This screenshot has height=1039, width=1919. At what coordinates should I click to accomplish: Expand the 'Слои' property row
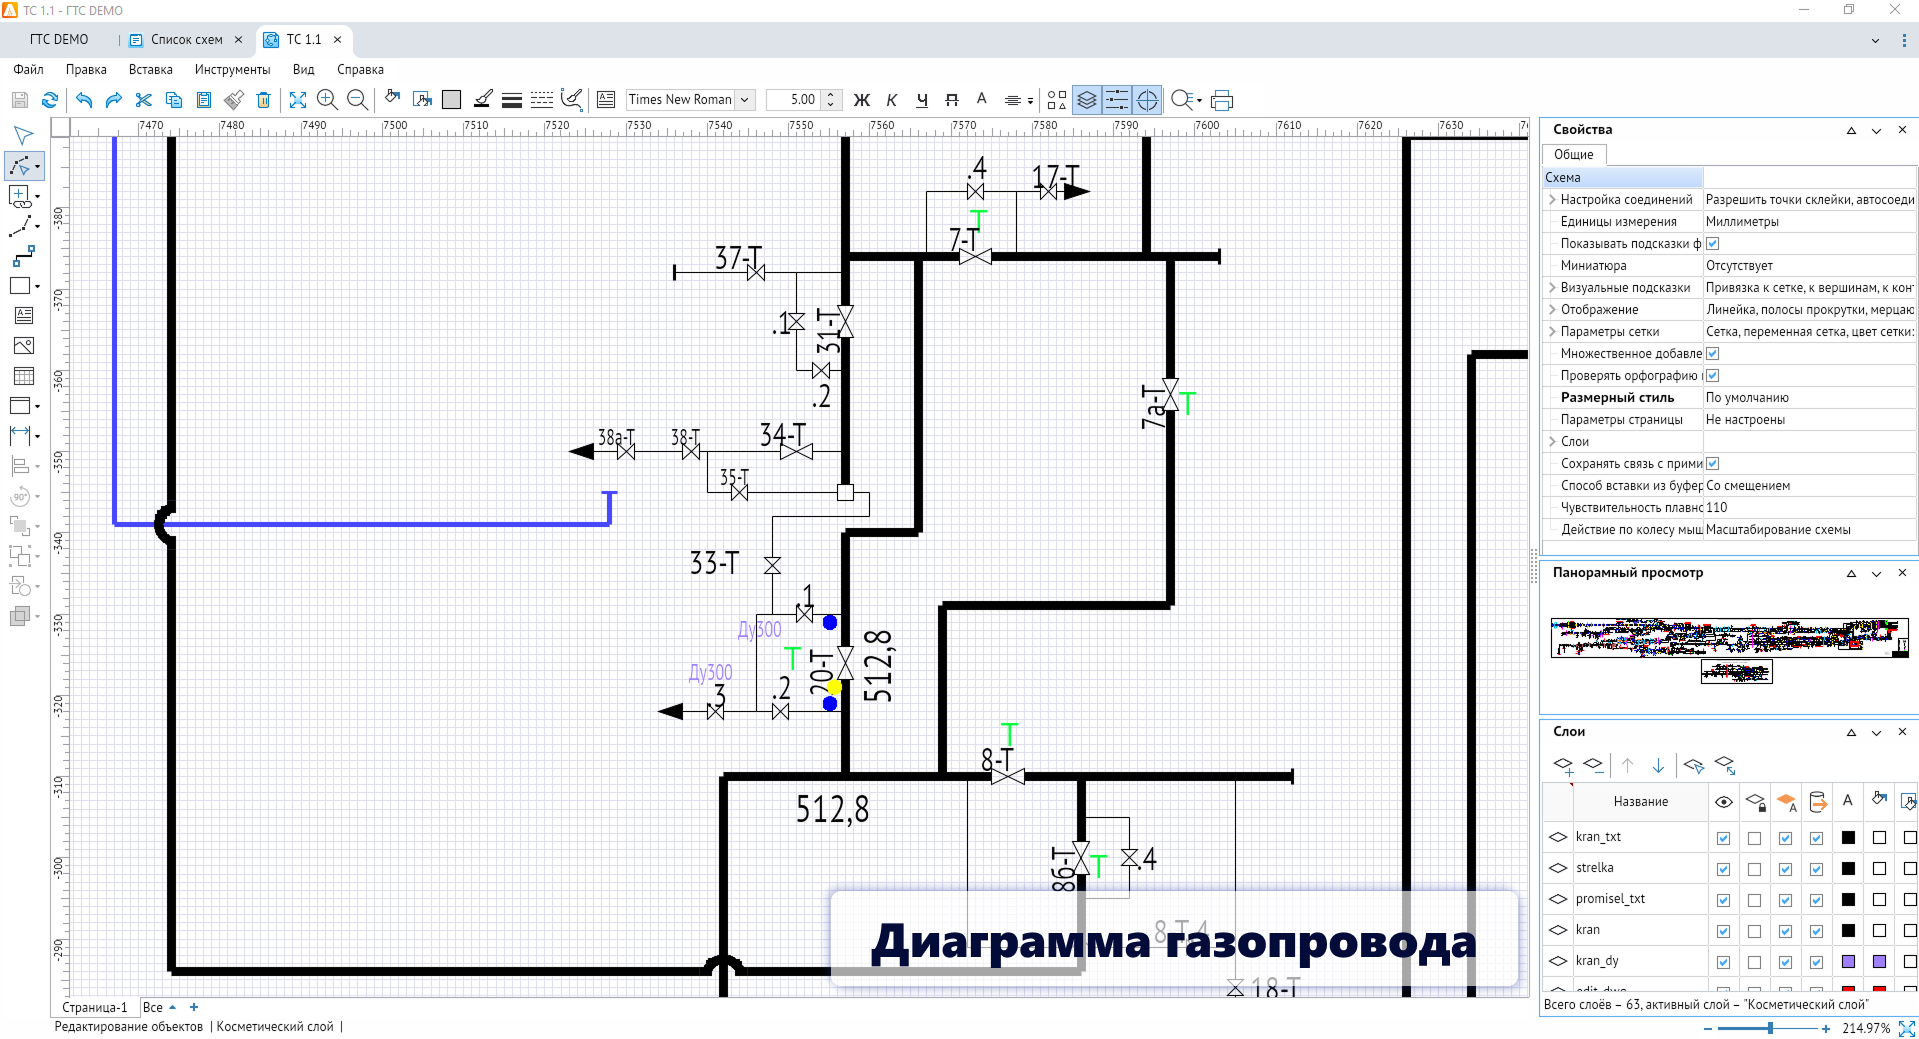[1552, 442]
